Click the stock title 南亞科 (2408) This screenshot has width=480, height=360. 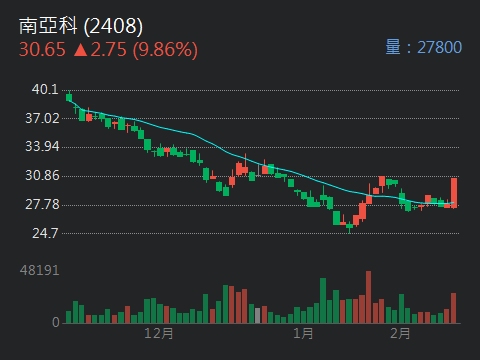click(81, 26)
